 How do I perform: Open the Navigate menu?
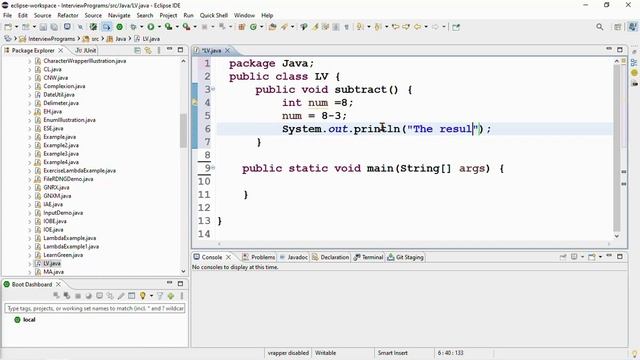(x=119, y=16)
